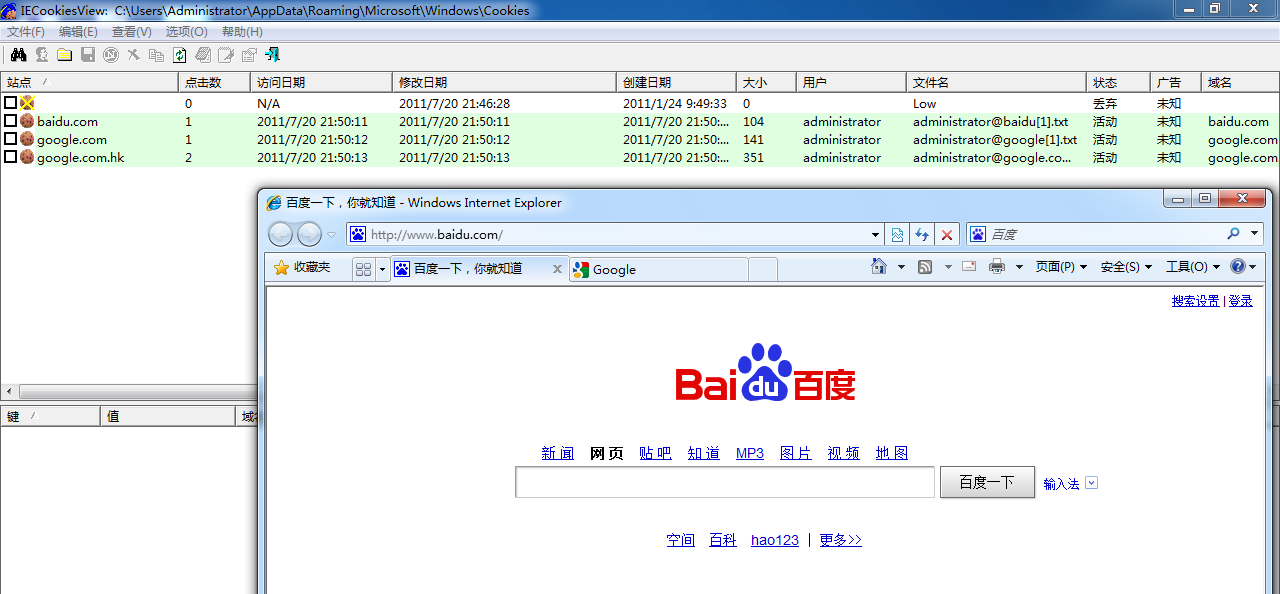Click the MP3 link on Baidu

click(750, 453)
